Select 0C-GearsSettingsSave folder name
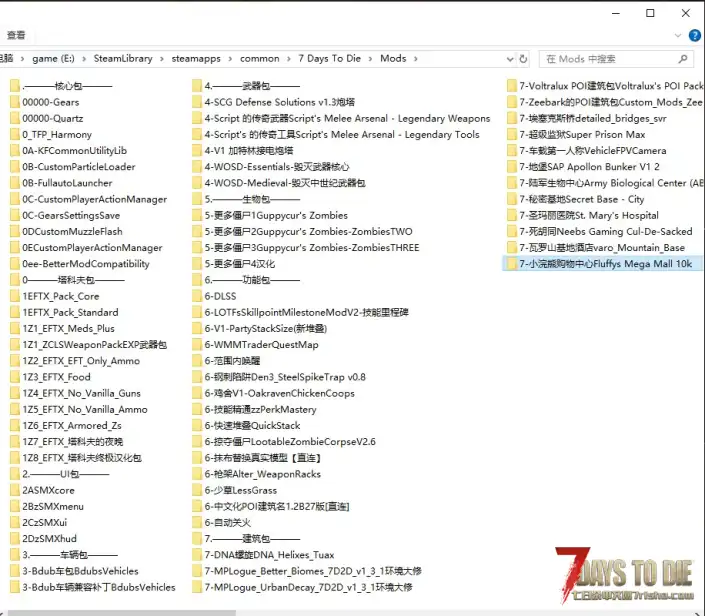The width and height of the screenshot is (705, 616). [x=71, y=215]
